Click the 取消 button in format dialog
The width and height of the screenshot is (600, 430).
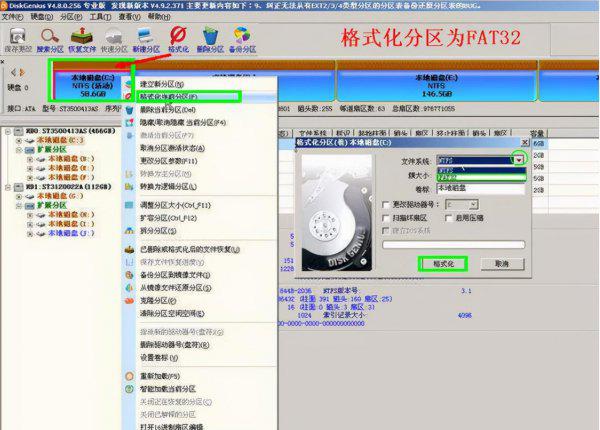pyautogui.click(x=501, y=263)
